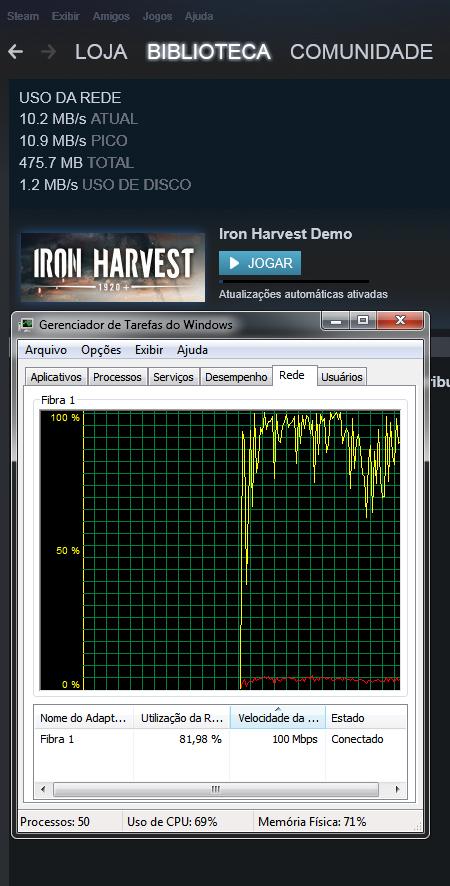
Task: Click Processos: 50 in status bar
Action: [55, 822]
